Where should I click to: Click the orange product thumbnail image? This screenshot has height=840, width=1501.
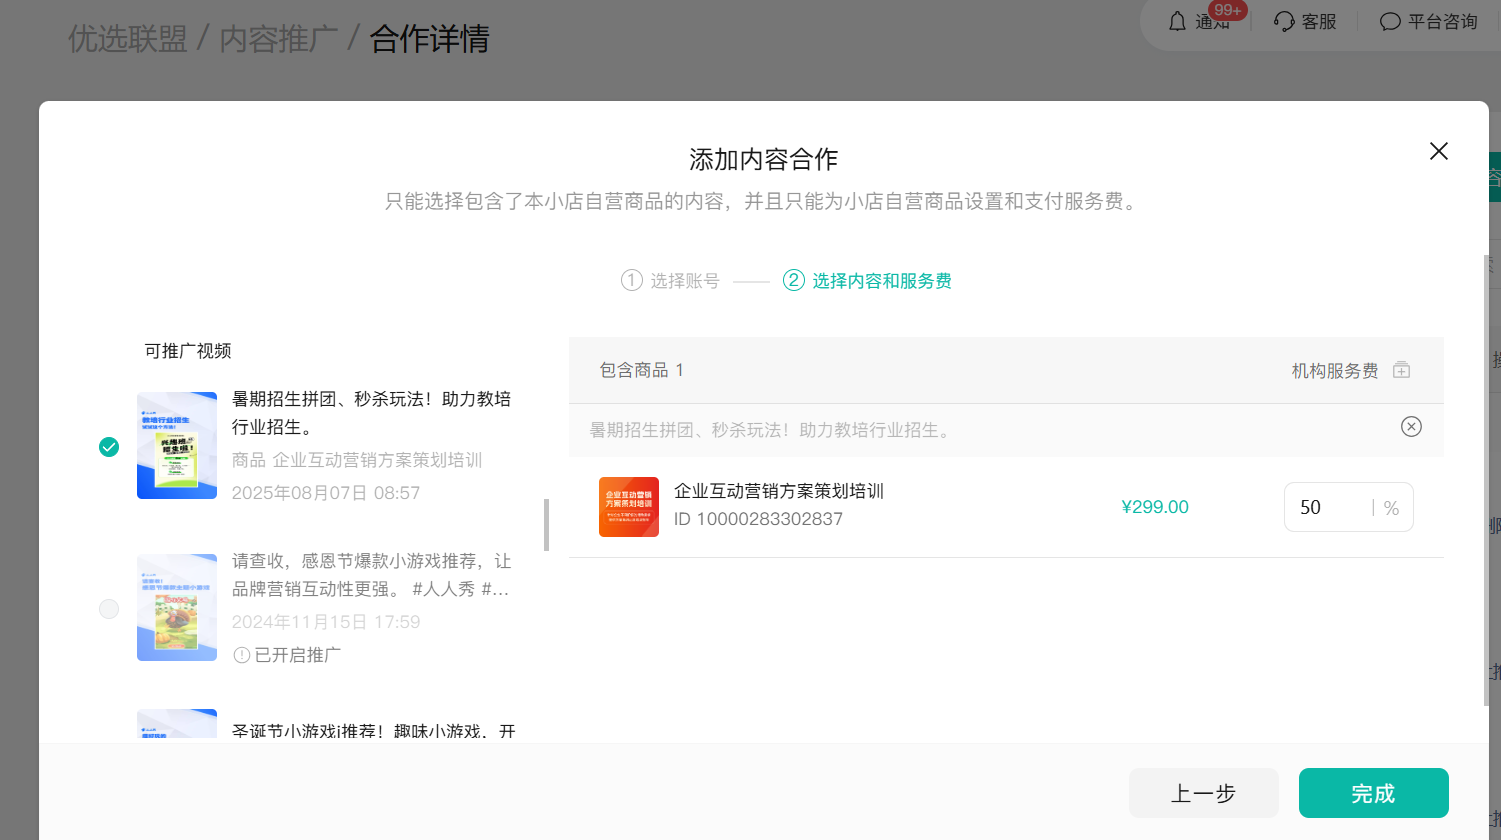(x=628, y=507)
